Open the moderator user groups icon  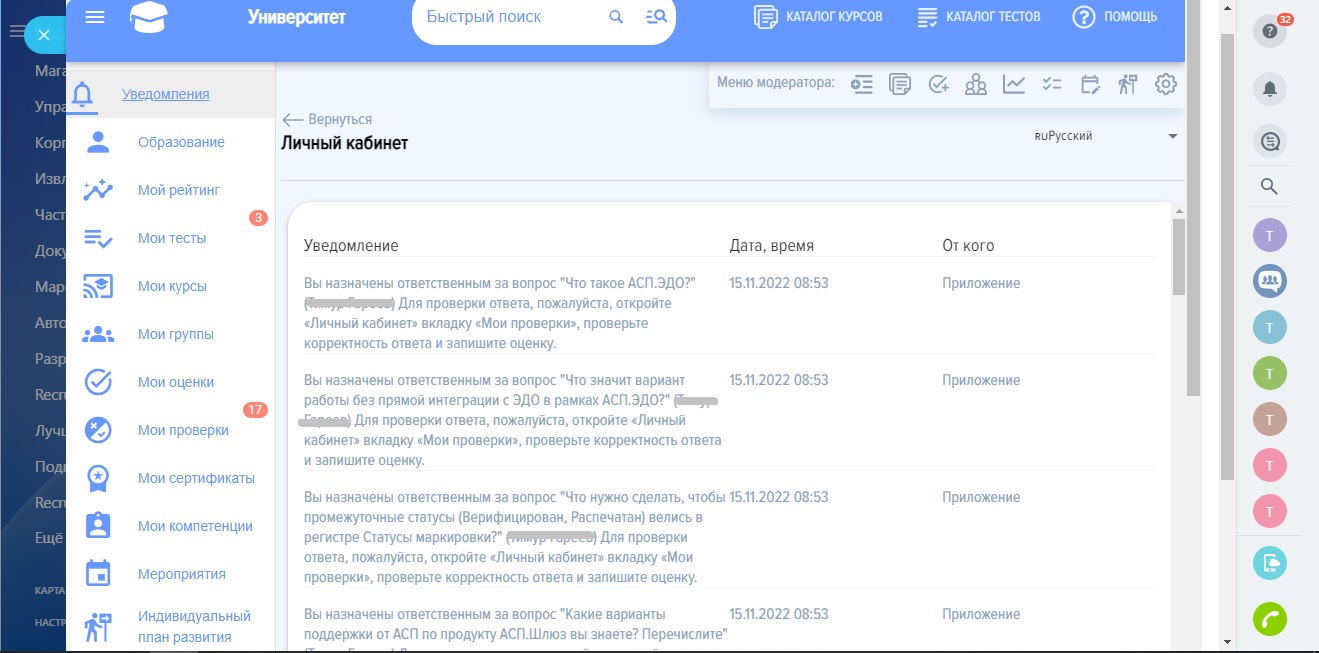[976, 84]
